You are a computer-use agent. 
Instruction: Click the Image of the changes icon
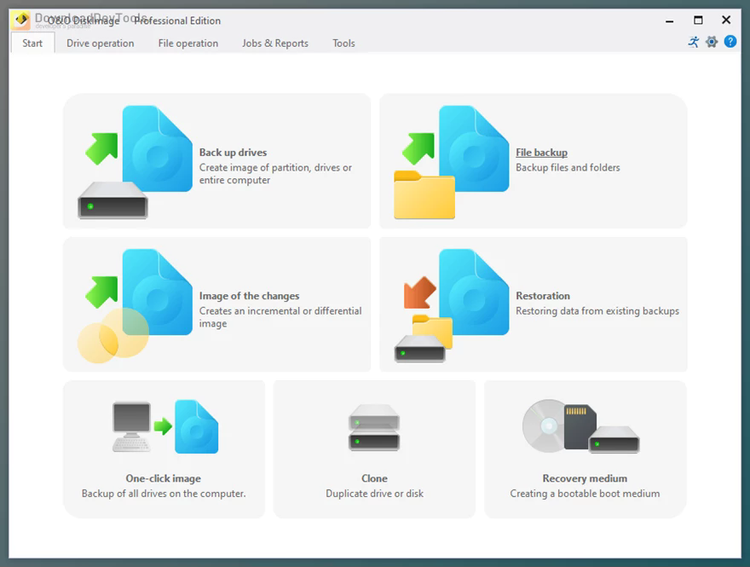coord(135,305)
